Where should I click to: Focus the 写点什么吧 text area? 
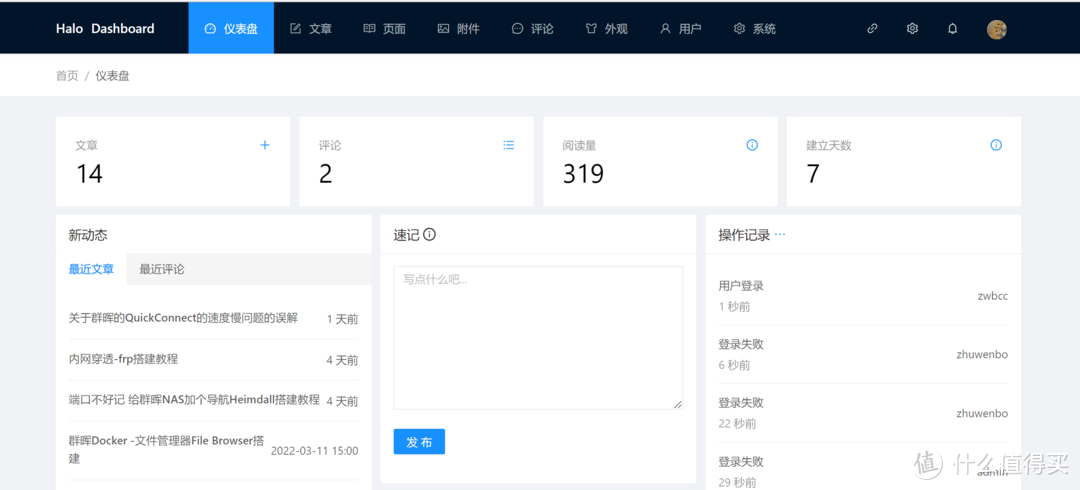(x=538, y=338)
